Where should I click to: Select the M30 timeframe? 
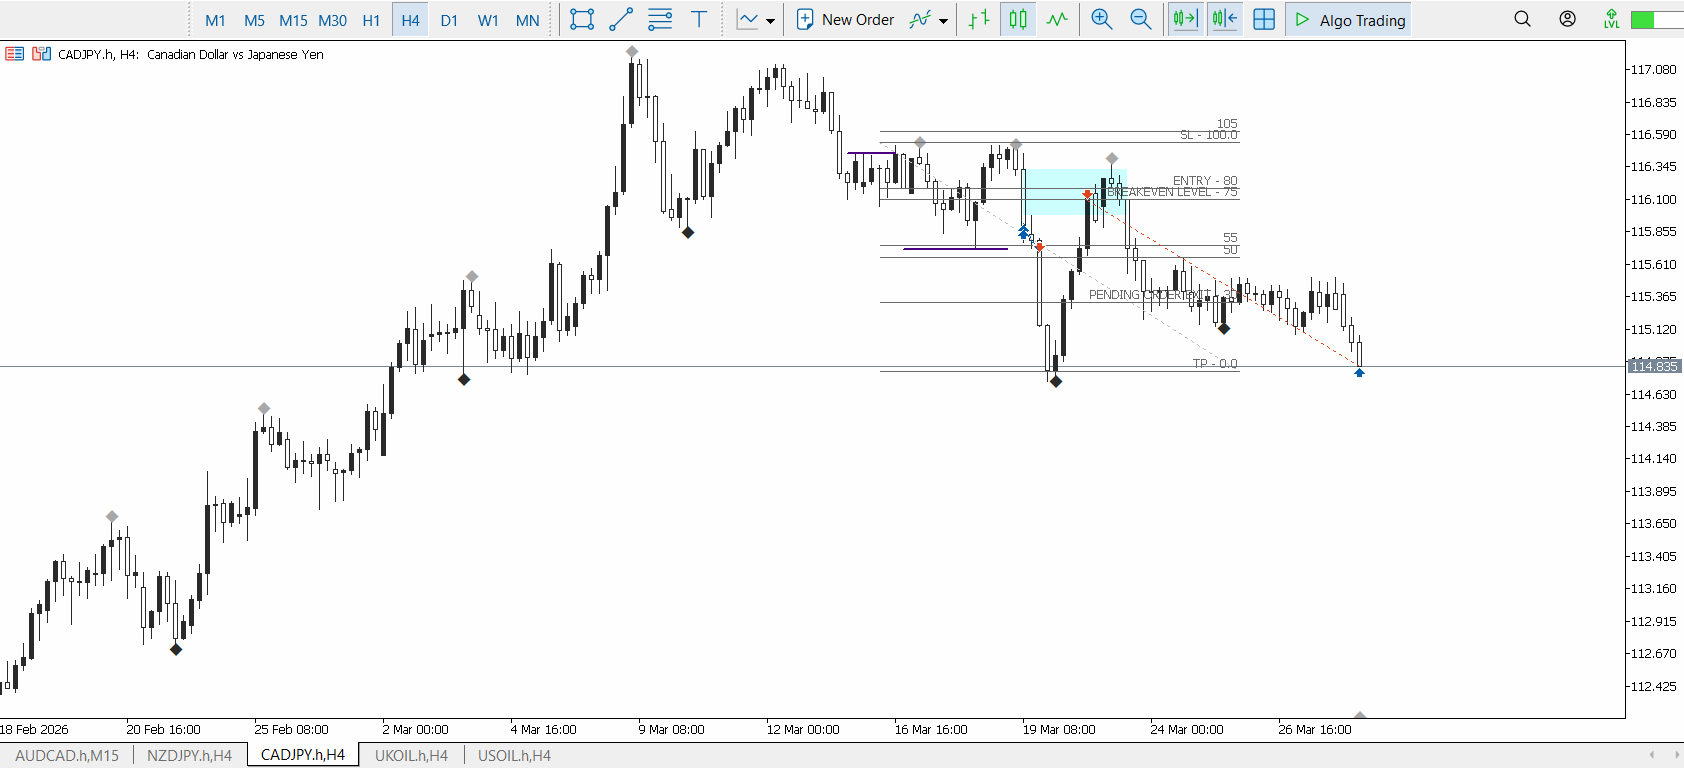click(332, 20)
